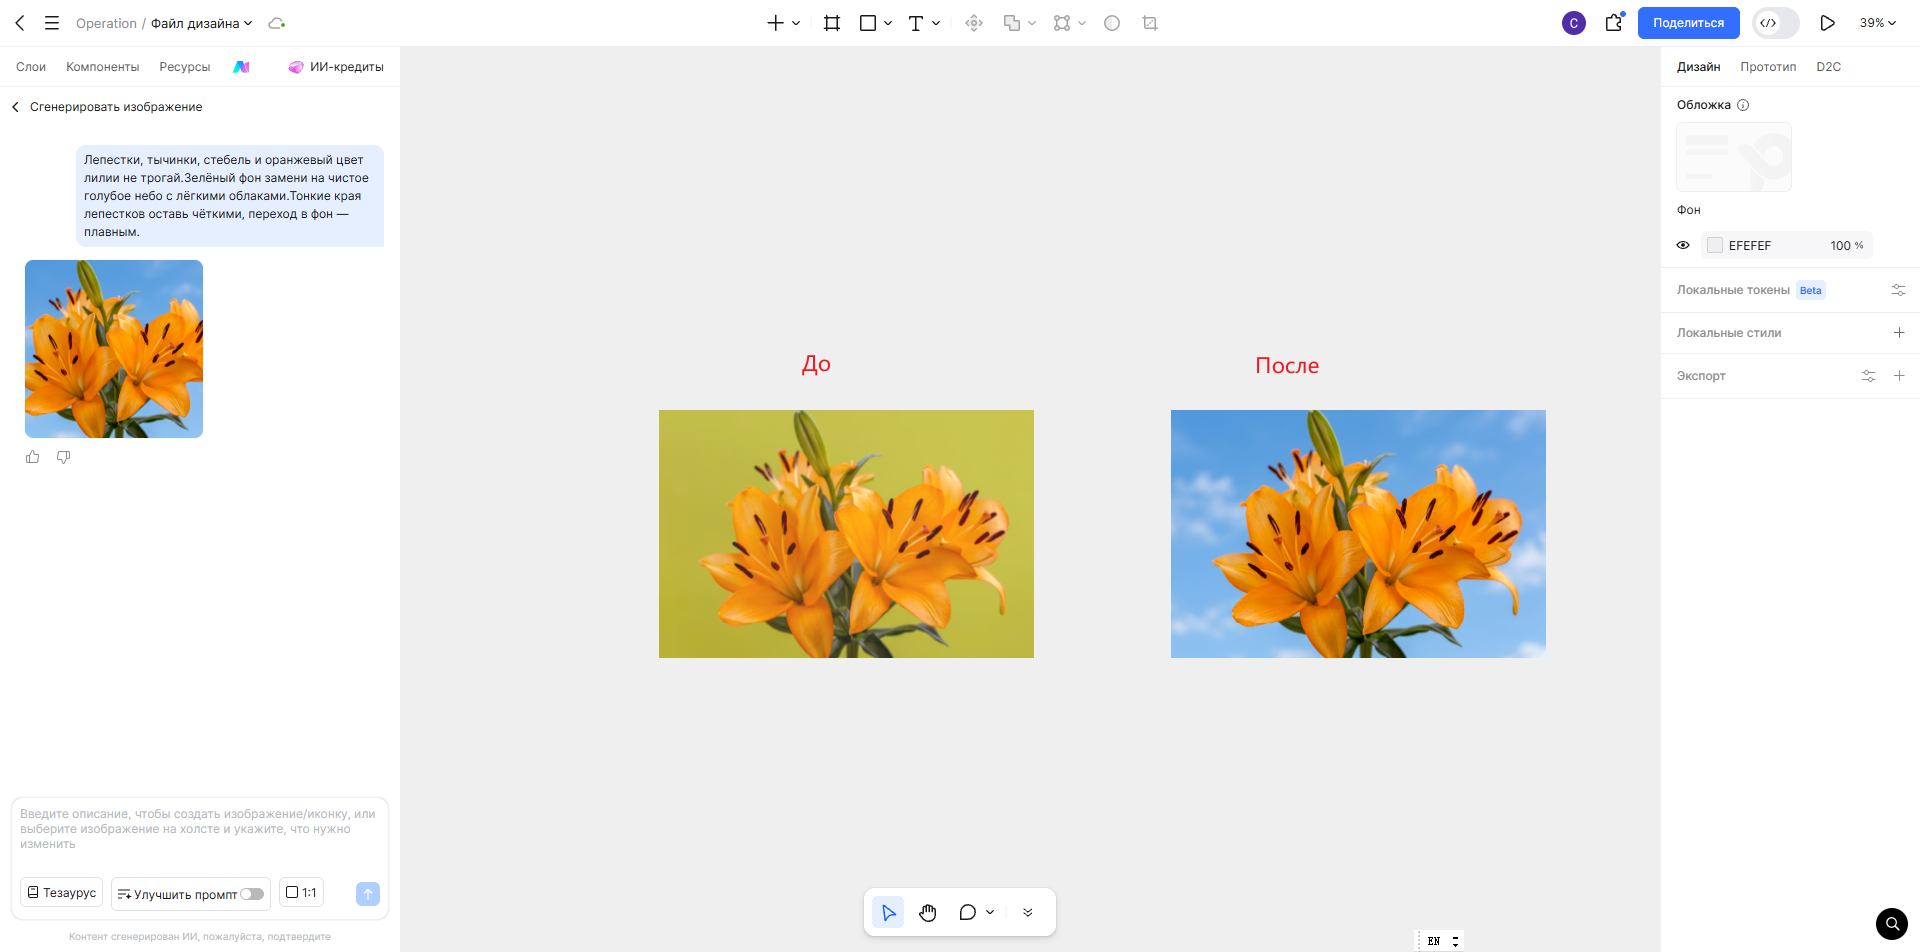Open the Тезаурус button
The height and width of the screenshot is (952, 1920).
click(62, 893)
